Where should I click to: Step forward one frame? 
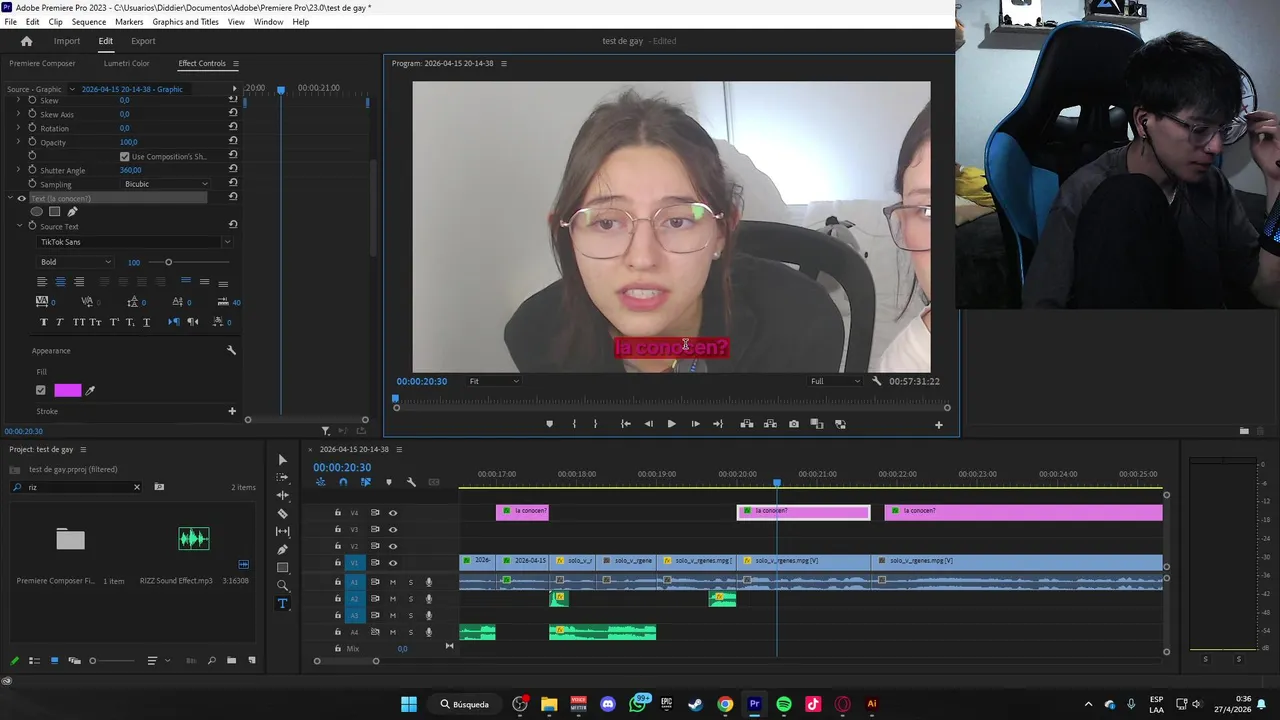coord(695,424)
